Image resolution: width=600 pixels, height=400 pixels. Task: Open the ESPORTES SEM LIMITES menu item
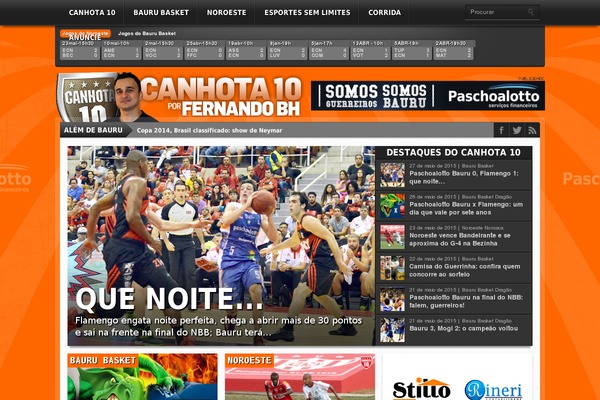click(307, 12)
